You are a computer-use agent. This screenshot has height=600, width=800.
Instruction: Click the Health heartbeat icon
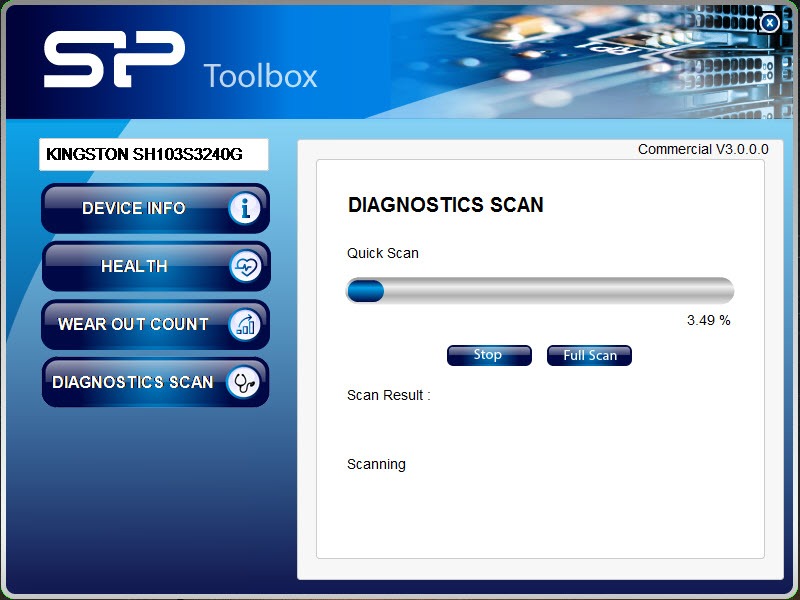tap(245, 266)
